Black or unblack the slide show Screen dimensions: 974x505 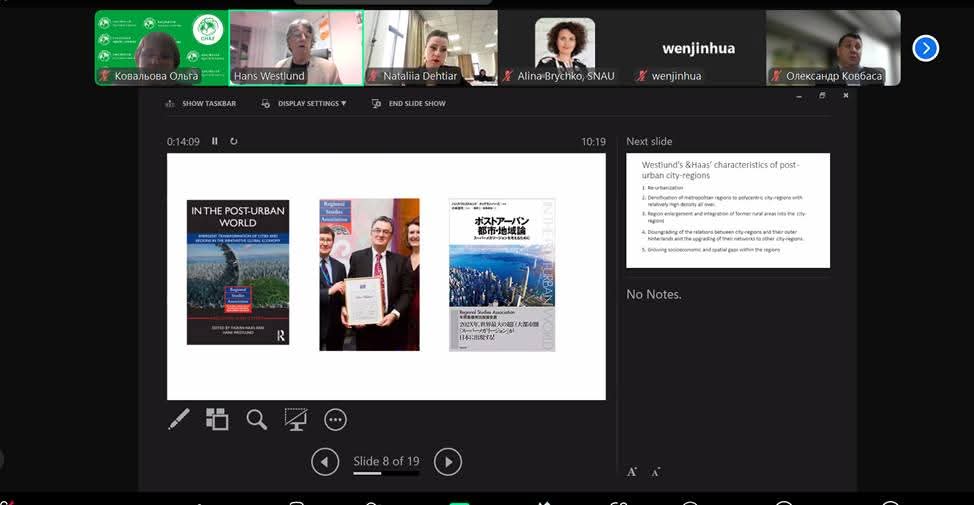(296, 419)
